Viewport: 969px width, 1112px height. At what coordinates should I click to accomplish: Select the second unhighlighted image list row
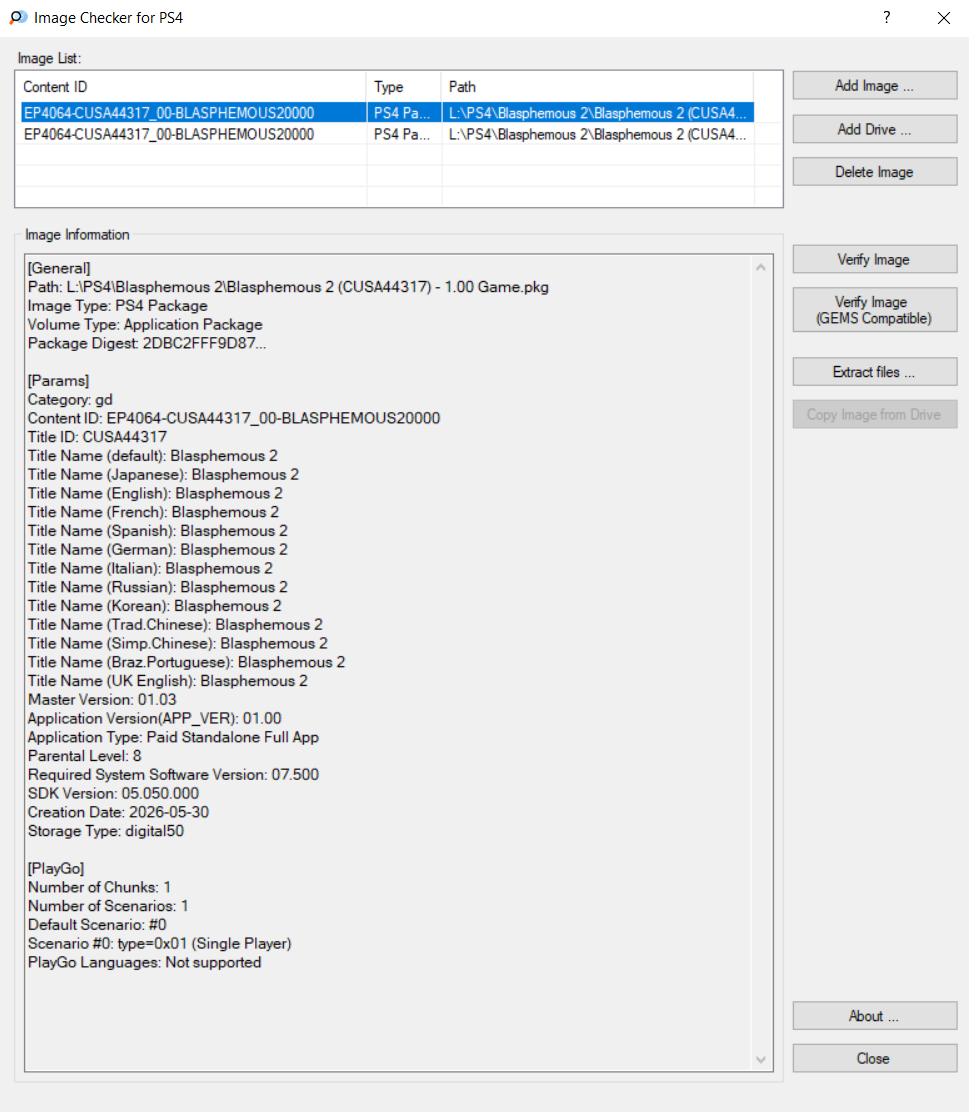pos(387,134)
